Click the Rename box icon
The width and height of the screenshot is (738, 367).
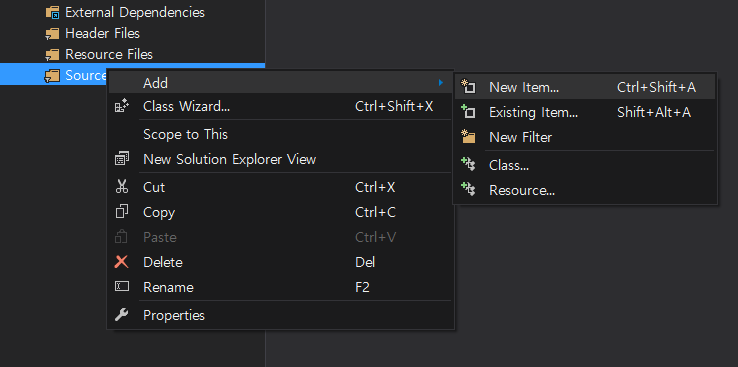[x=121, y=287]
